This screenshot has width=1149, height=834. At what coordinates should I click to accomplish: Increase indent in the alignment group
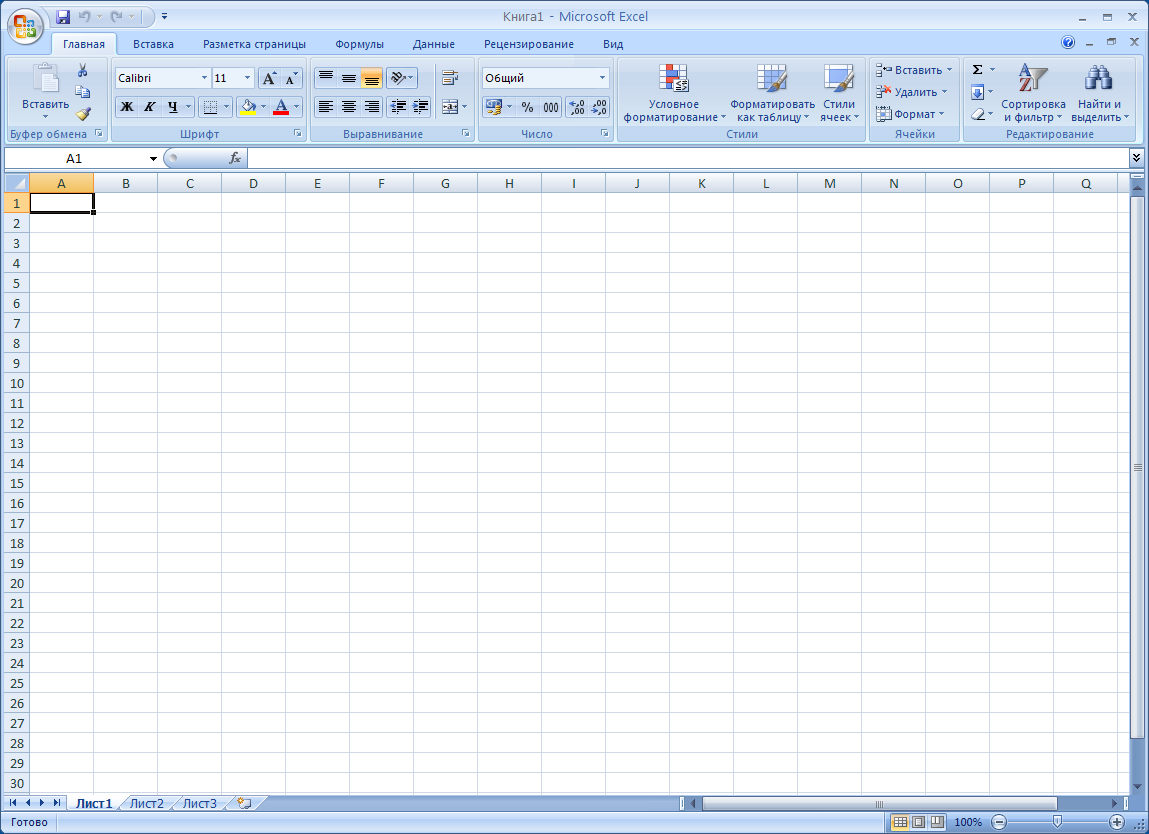[421, 107]
